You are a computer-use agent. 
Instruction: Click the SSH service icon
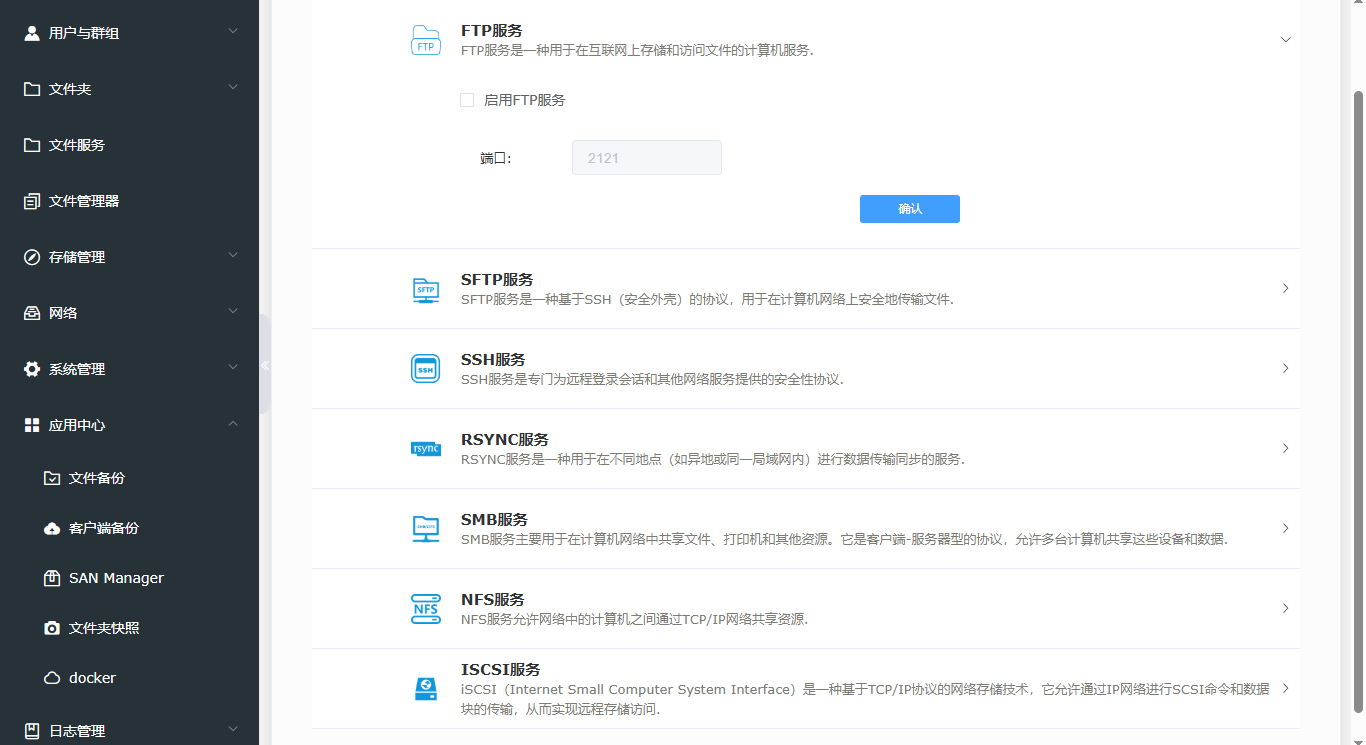tap(426, 368)
